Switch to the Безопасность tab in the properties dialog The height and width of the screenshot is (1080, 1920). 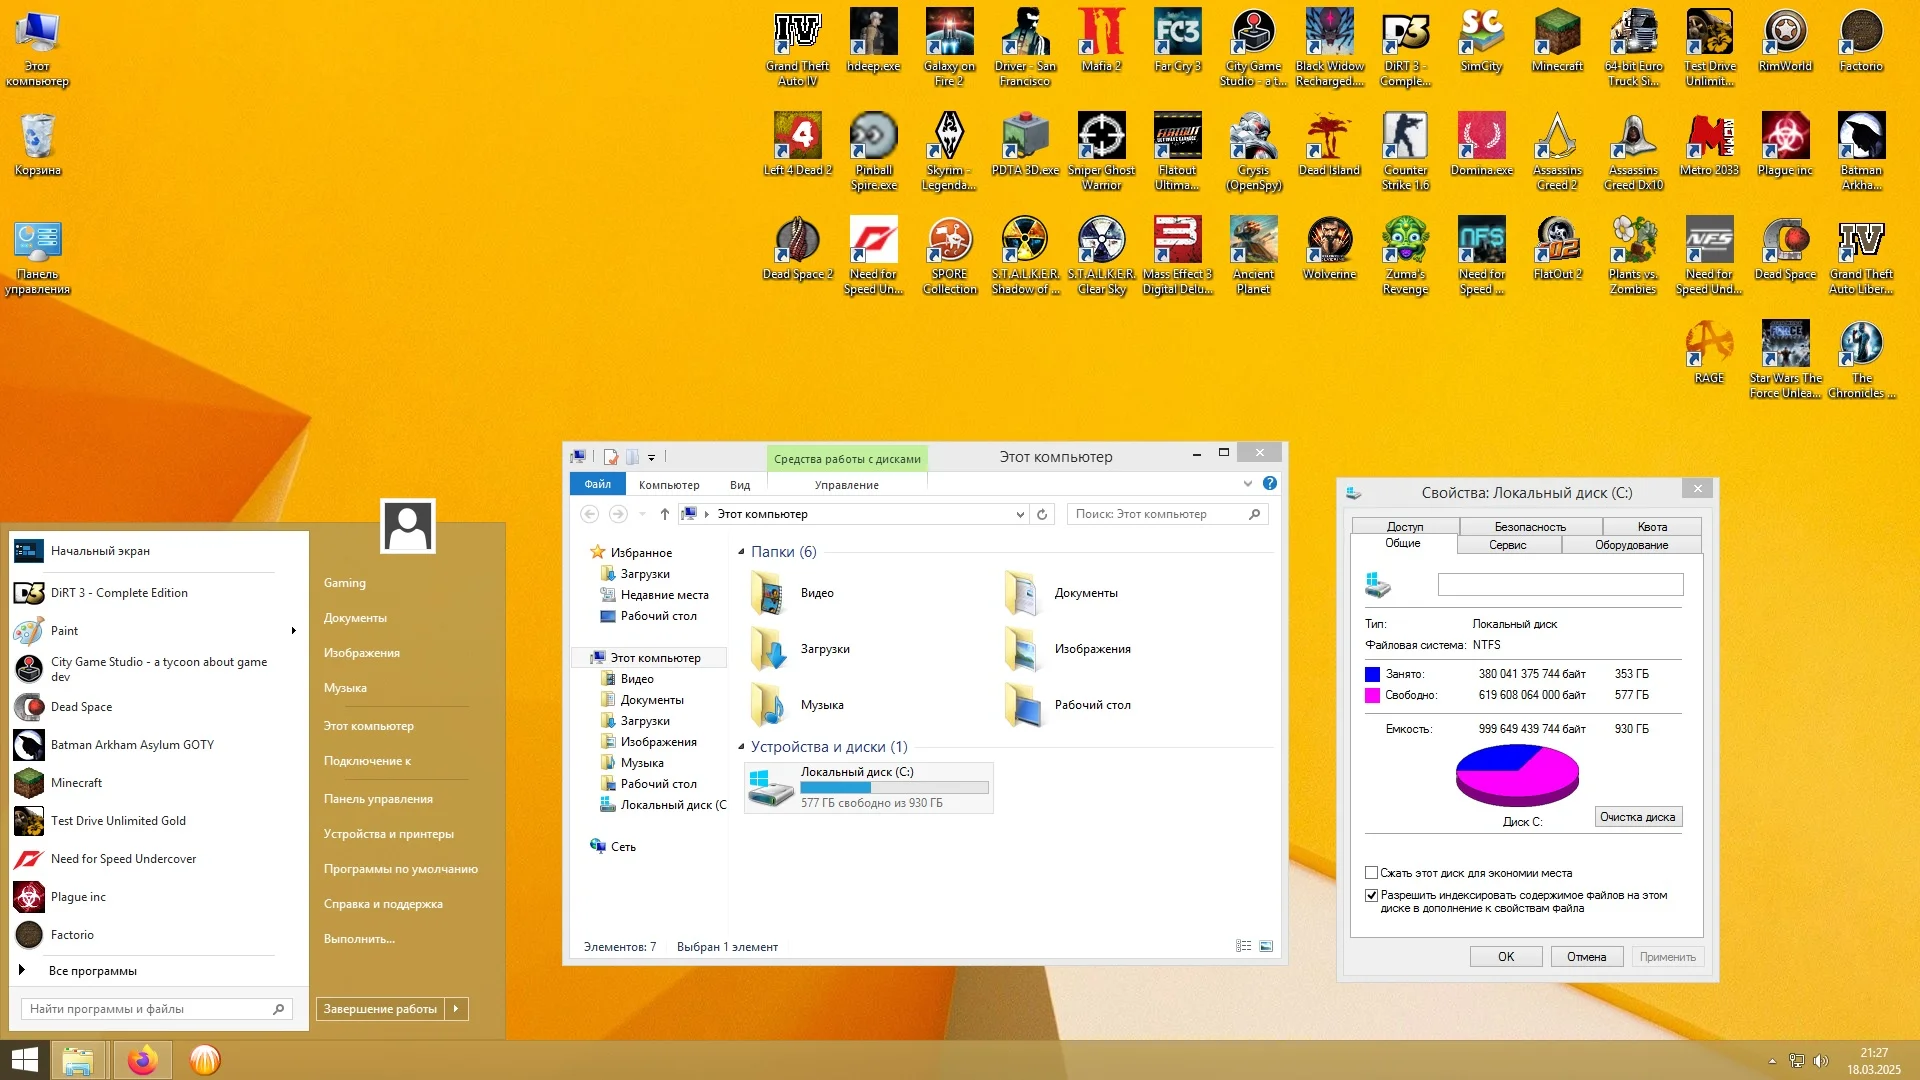1530,526
